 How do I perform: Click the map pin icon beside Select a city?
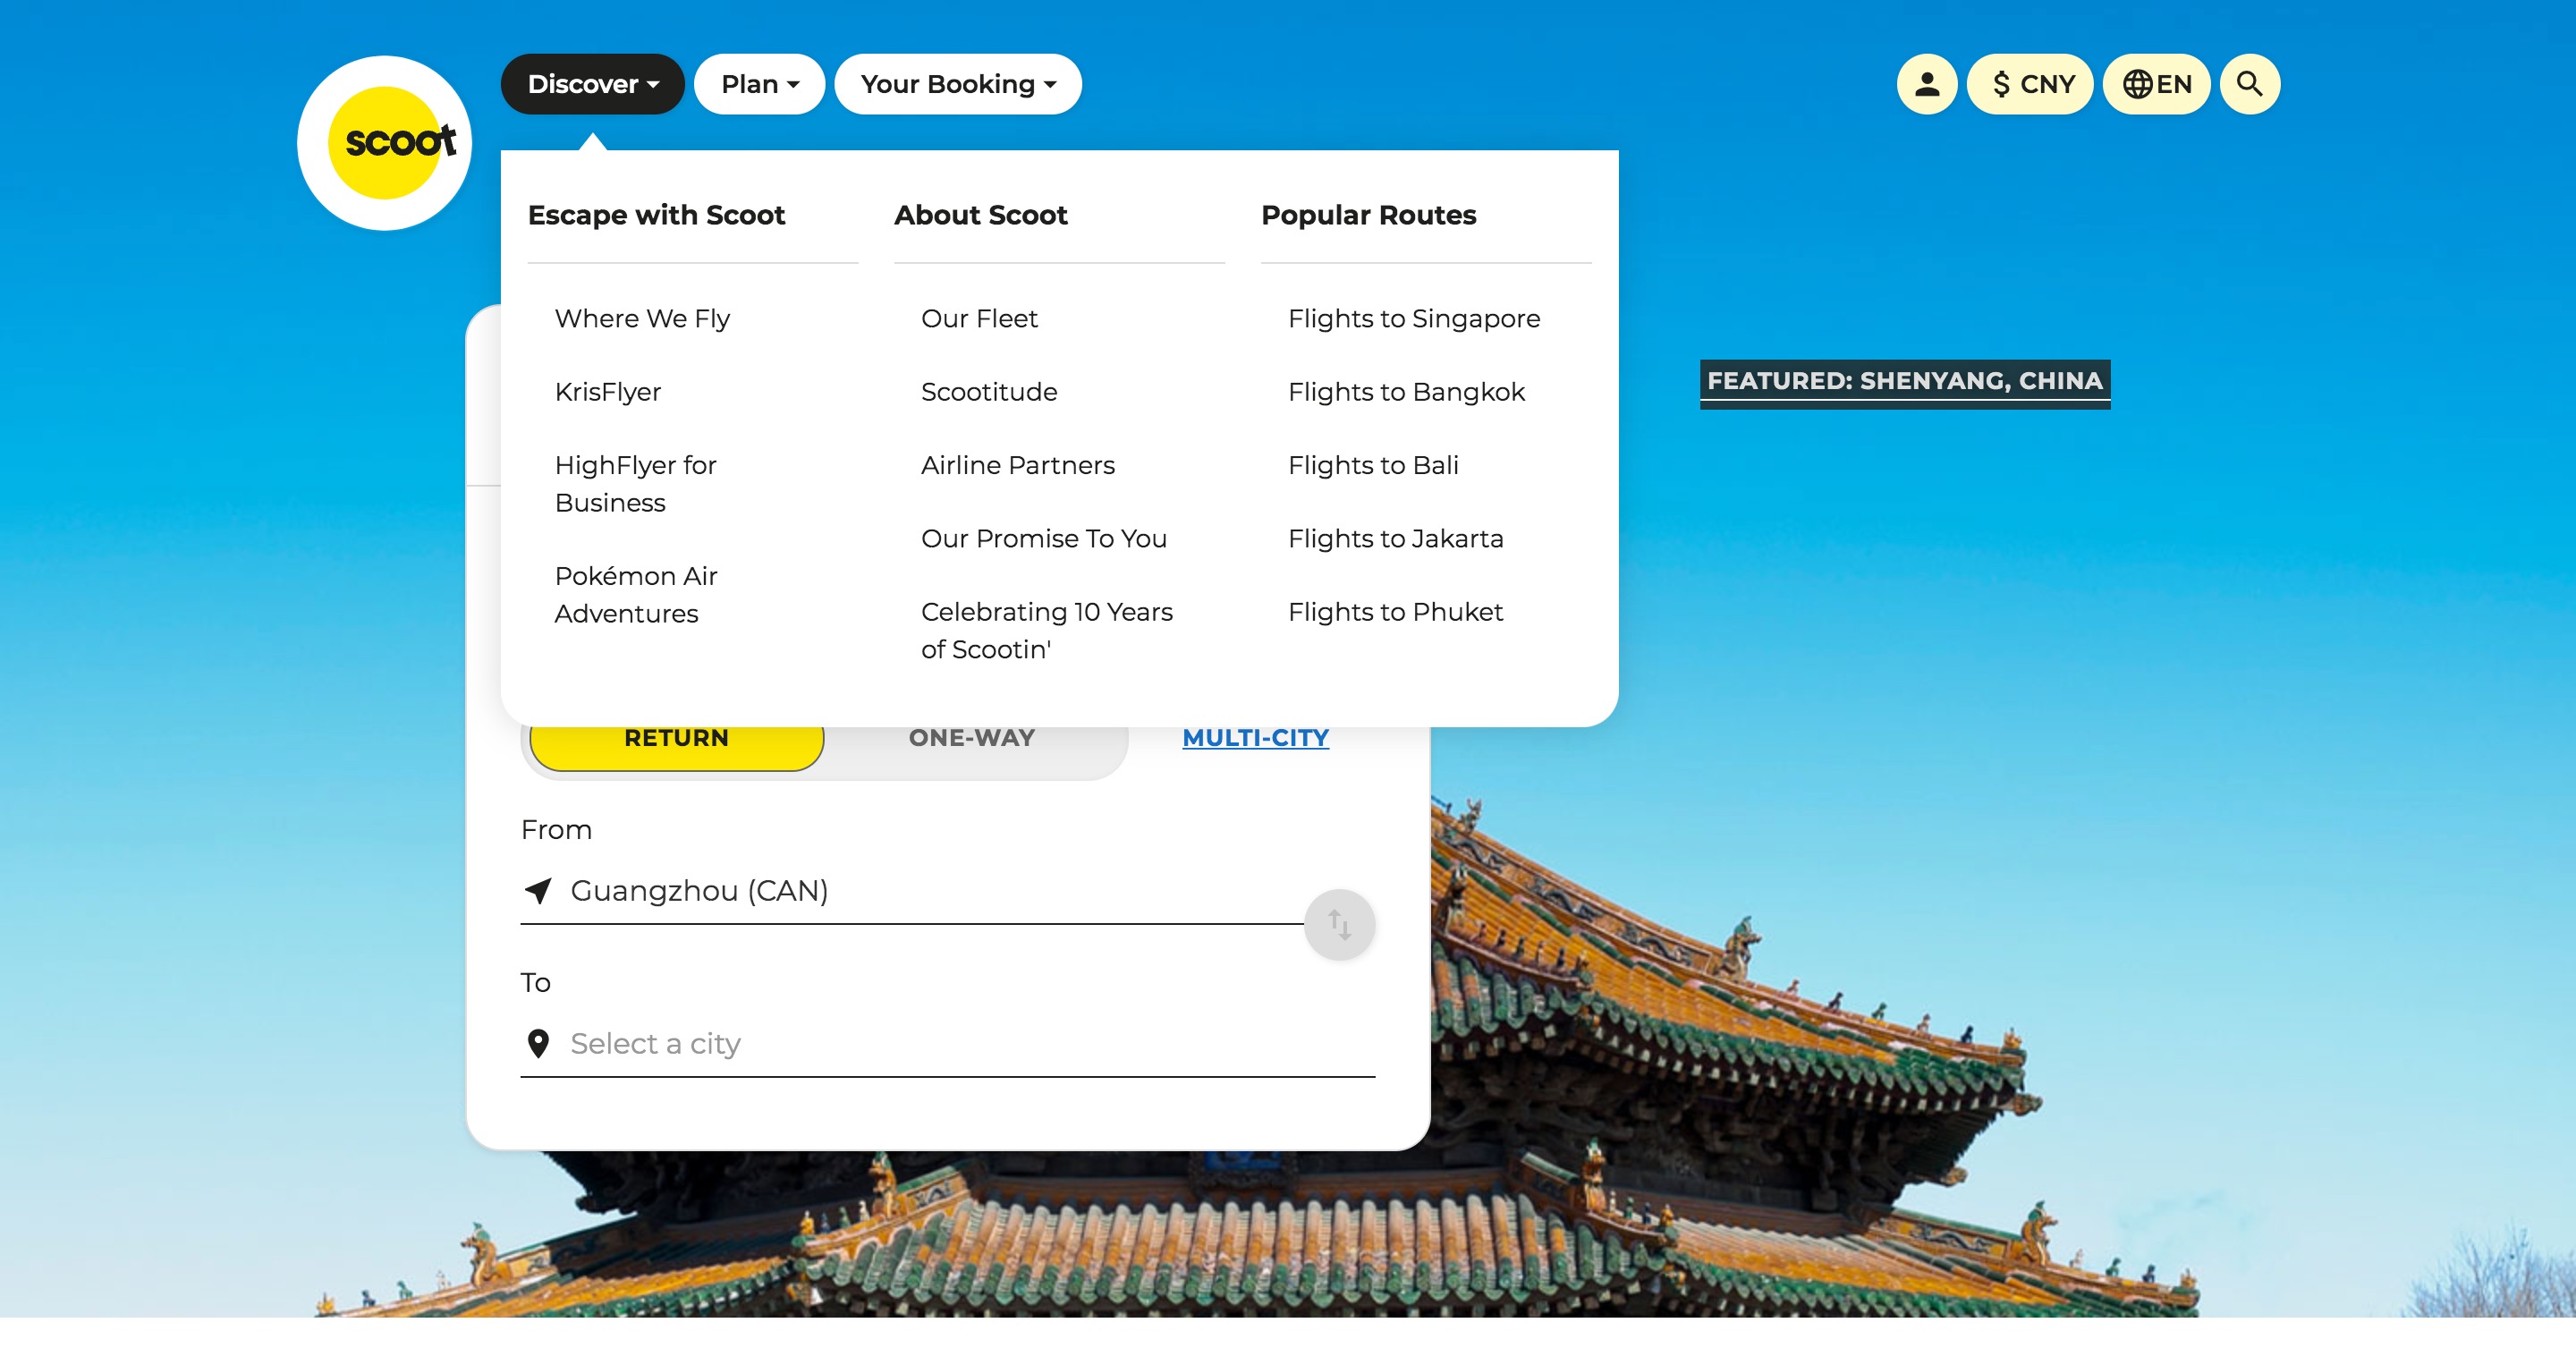click(538, 1043)
